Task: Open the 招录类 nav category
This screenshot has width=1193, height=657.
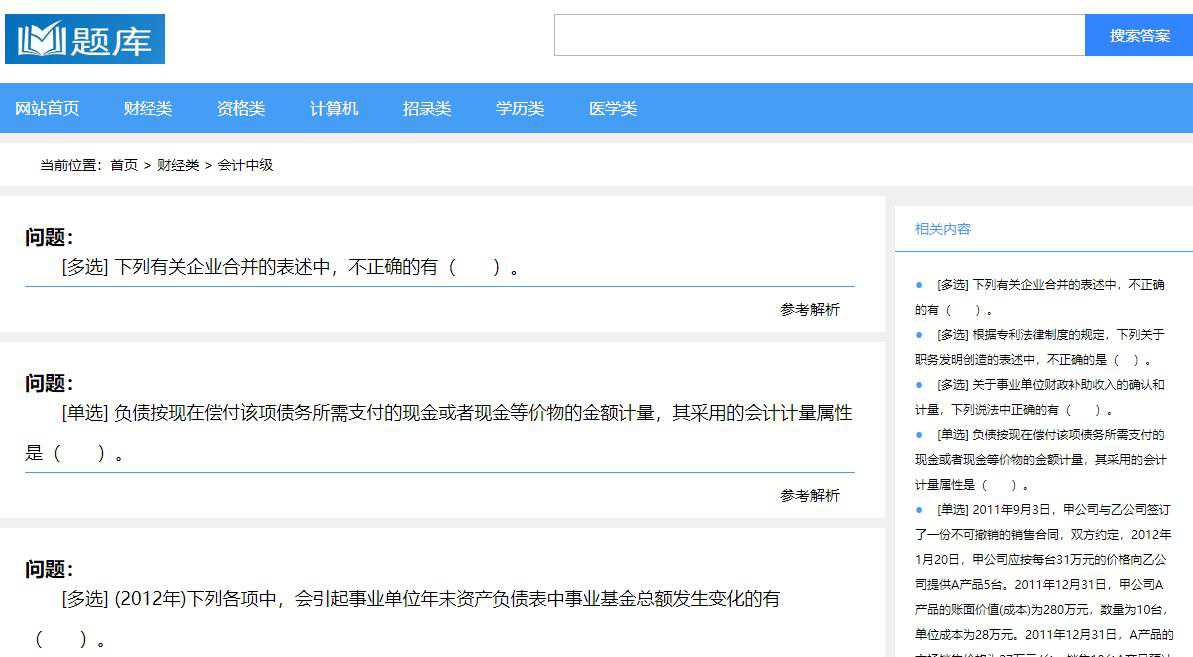Action: (x=427, y=108)
